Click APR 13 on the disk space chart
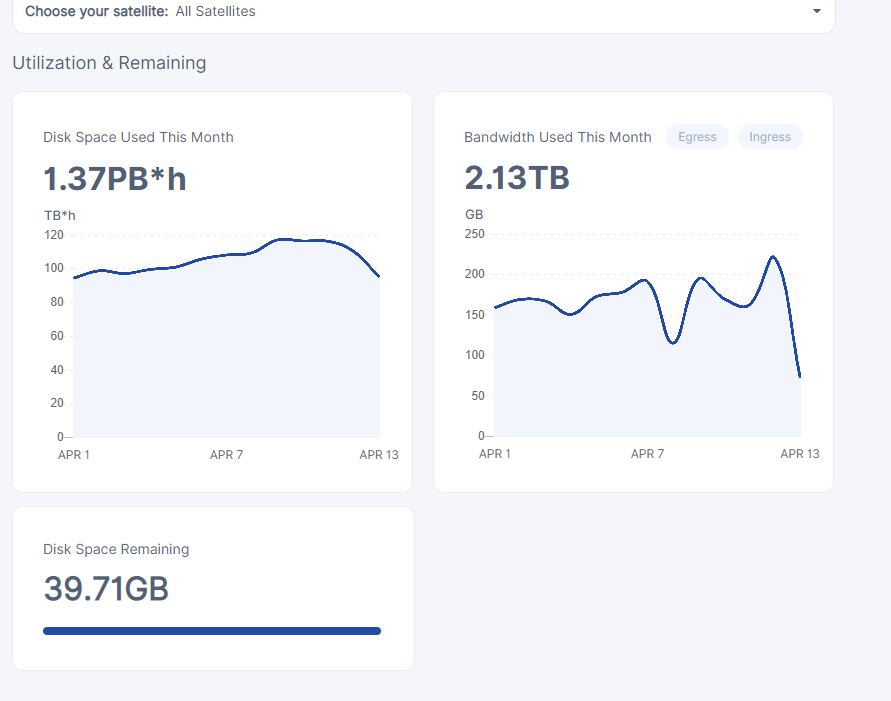 tap(379, 455)
